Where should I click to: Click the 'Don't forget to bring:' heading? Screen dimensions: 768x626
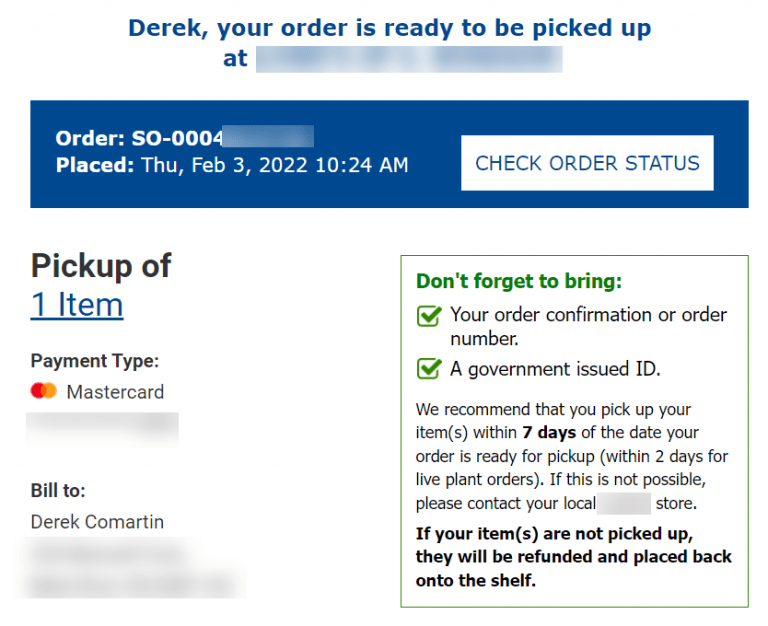(x=518, y=282)
